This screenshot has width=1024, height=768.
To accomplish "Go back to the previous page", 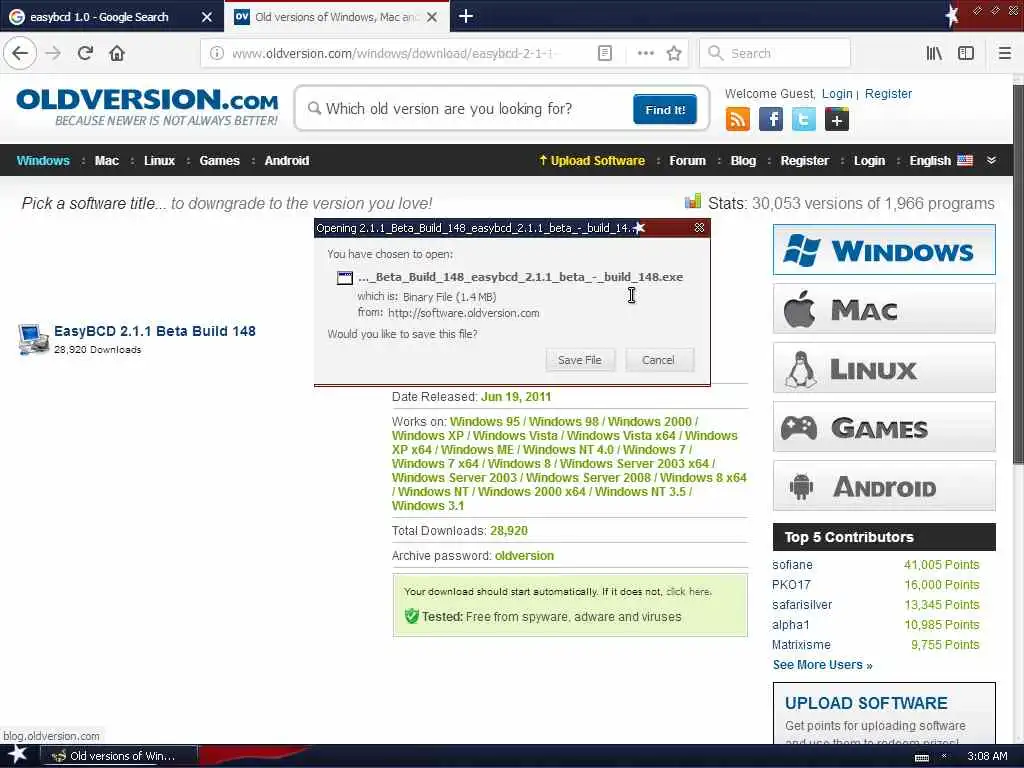I will coord(20,53).
